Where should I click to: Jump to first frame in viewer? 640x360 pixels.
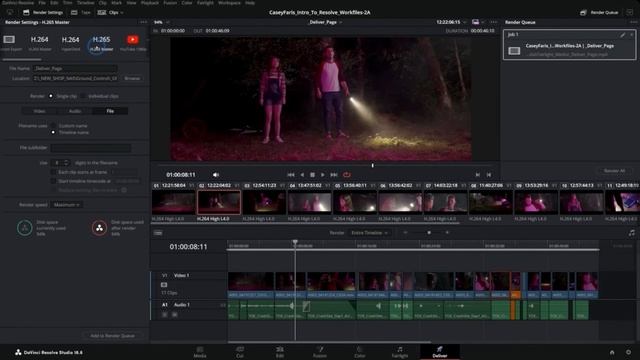point(291,175)
